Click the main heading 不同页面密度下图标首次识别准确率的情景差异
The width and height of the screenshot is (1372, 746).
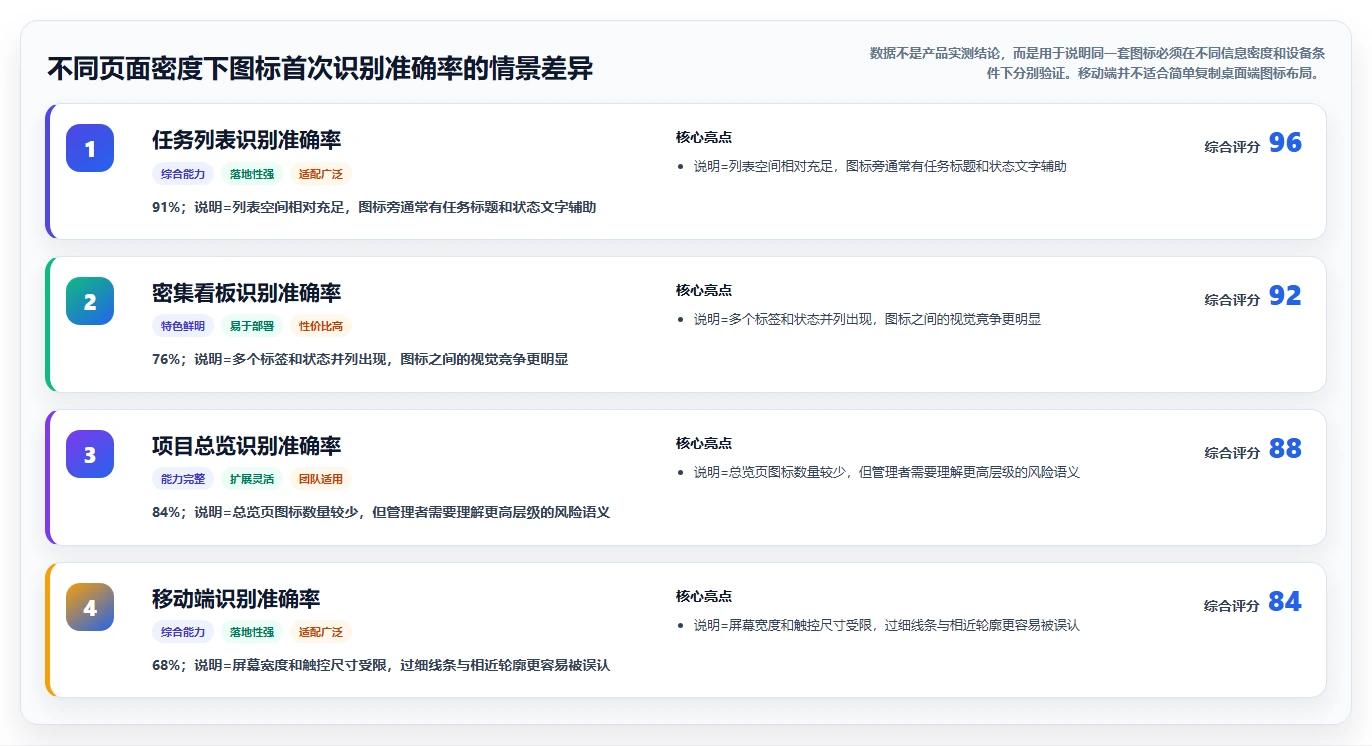coord(320,68)
